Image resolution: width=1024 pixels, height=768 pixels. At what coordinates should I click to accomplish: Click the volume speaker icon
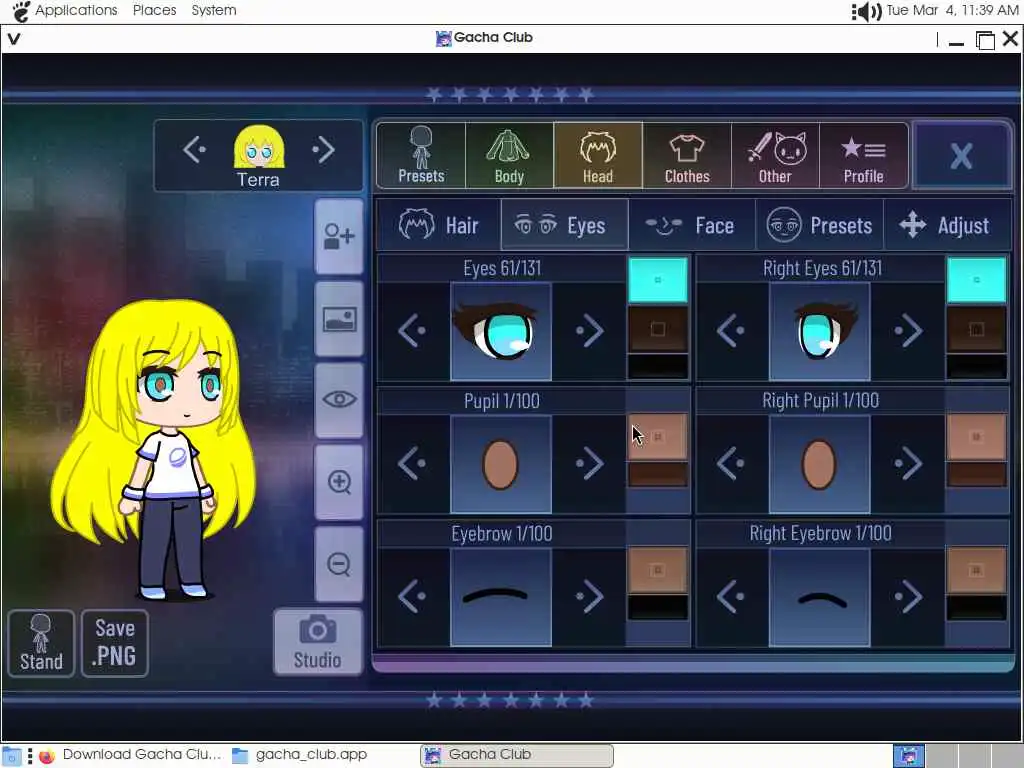(x=867, y=11)
